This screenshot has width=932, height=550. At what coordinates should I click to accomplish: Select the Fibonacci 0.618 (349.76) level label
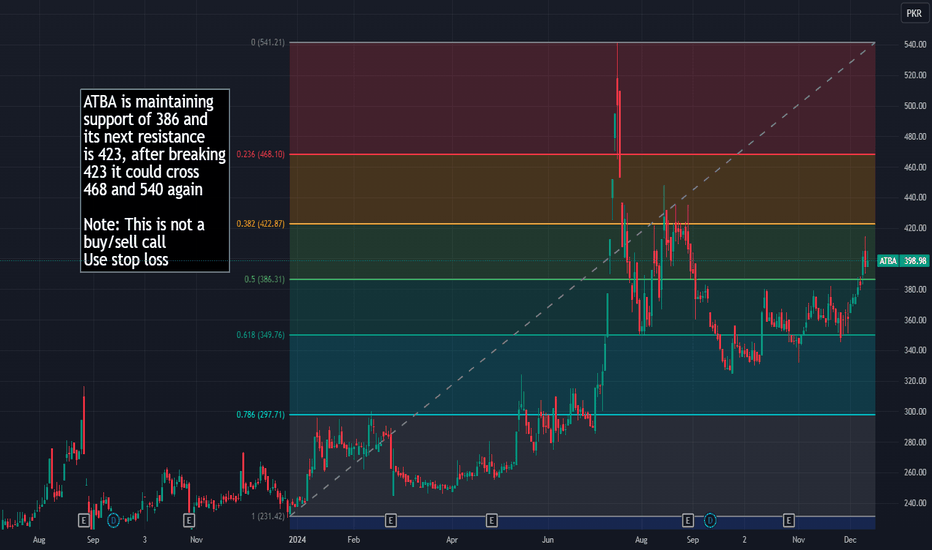click(260, 335)
